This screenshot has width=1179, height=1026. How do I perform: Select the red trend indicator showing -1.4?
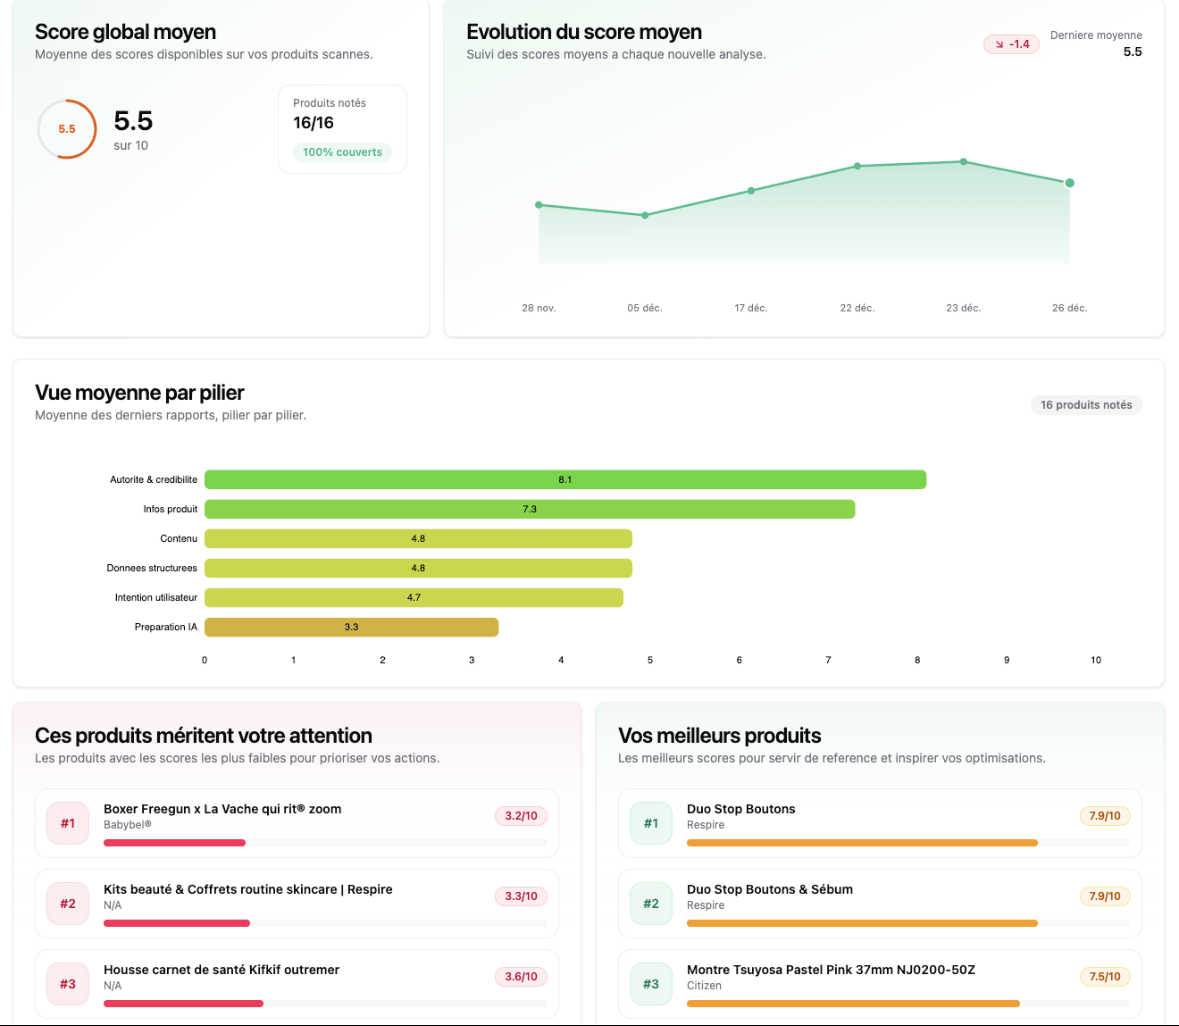1009,44
